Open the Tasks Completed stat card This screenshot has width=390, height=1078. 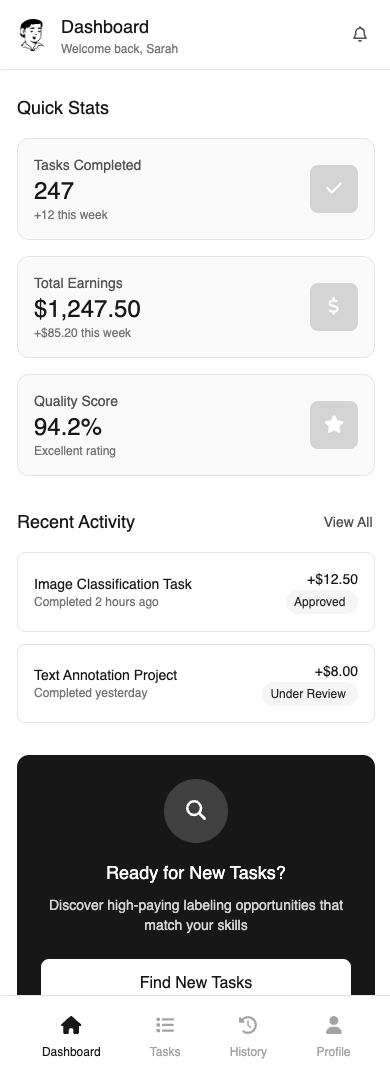(196, 189)
